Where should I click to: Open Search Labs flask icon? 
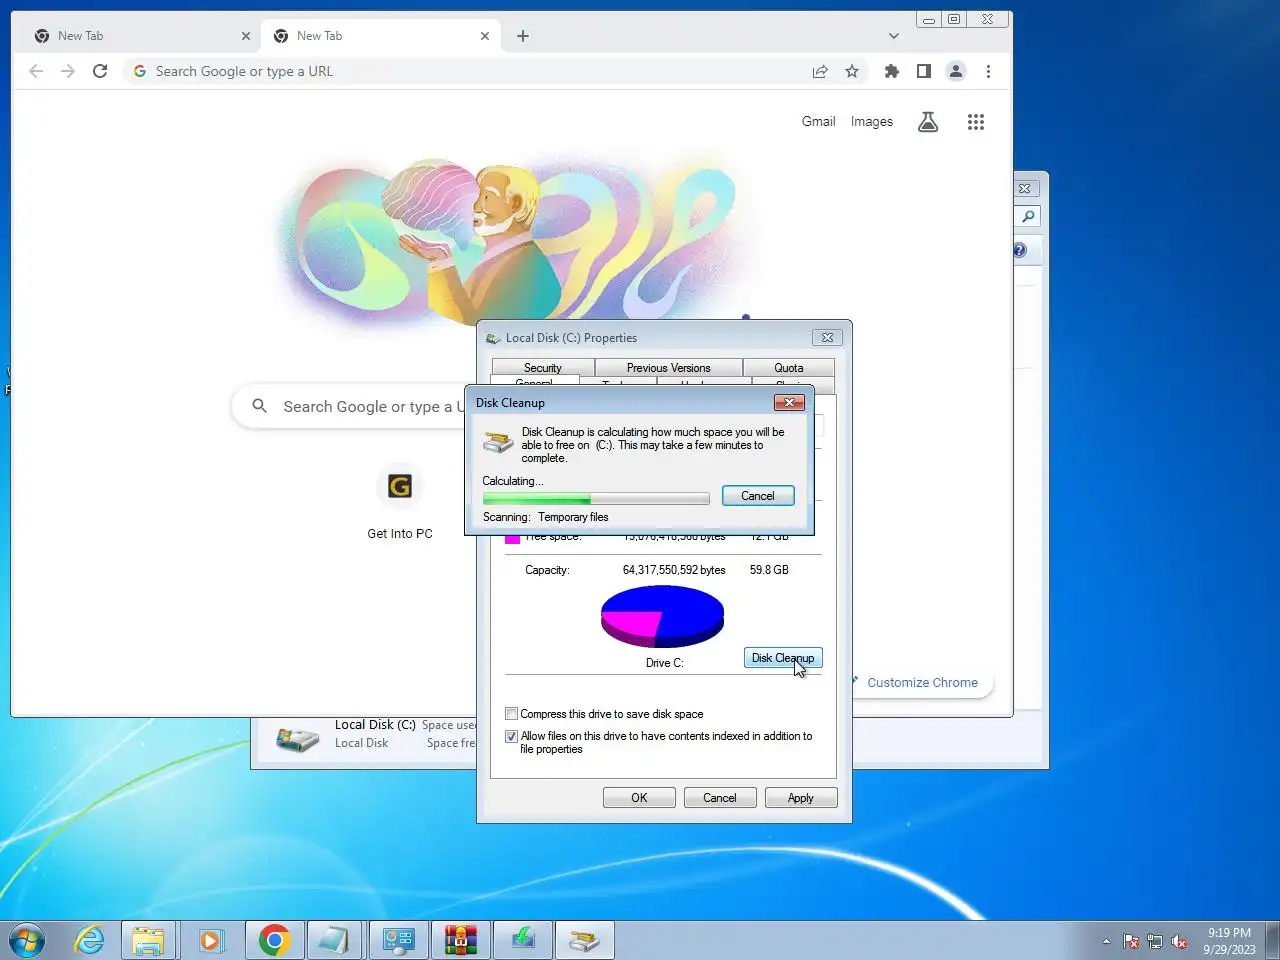(x=928, y=122)
